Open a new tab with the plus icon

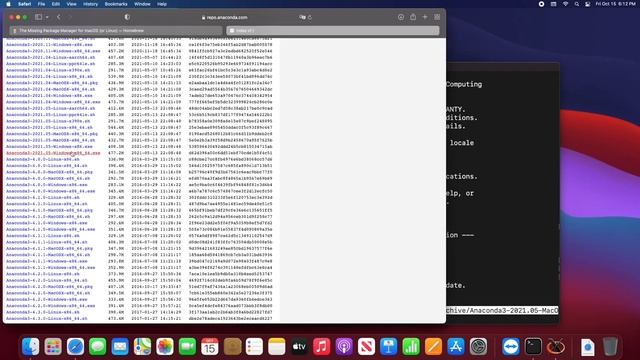pyautogui.click(x=425, y=17)
